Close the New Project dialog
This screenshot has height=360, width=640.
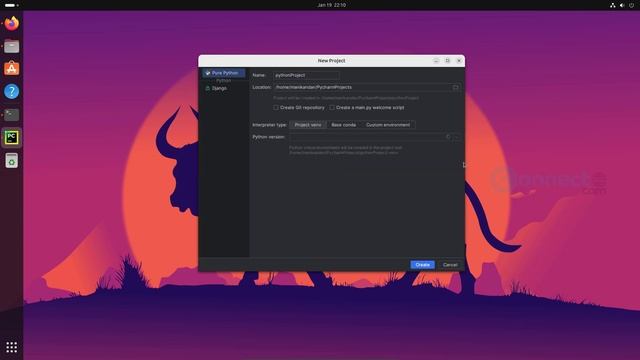pos(459,61)
